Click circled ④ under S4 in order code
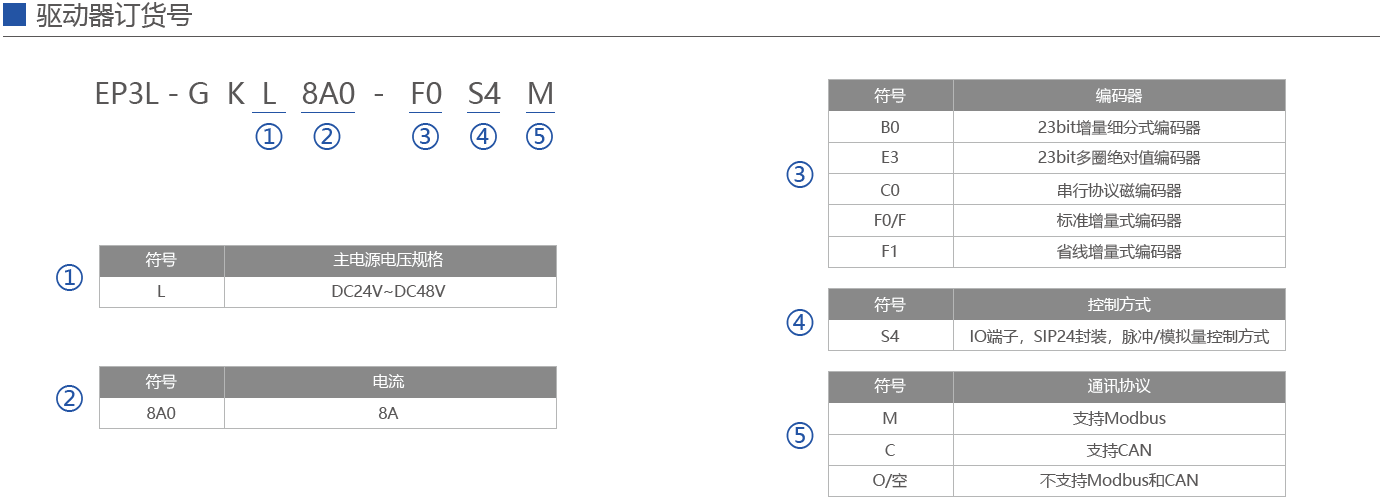The height and width of the screenshot is (499, 1381). coord(483,137)
